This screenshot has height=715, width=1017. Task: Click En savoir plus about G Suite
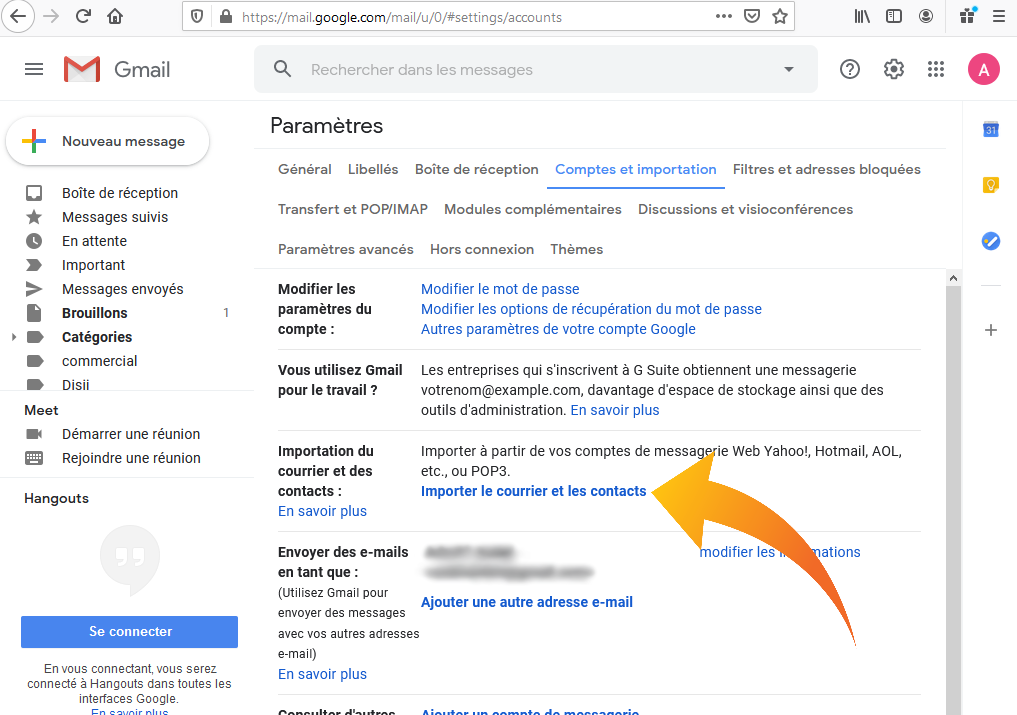coord(615,411)
